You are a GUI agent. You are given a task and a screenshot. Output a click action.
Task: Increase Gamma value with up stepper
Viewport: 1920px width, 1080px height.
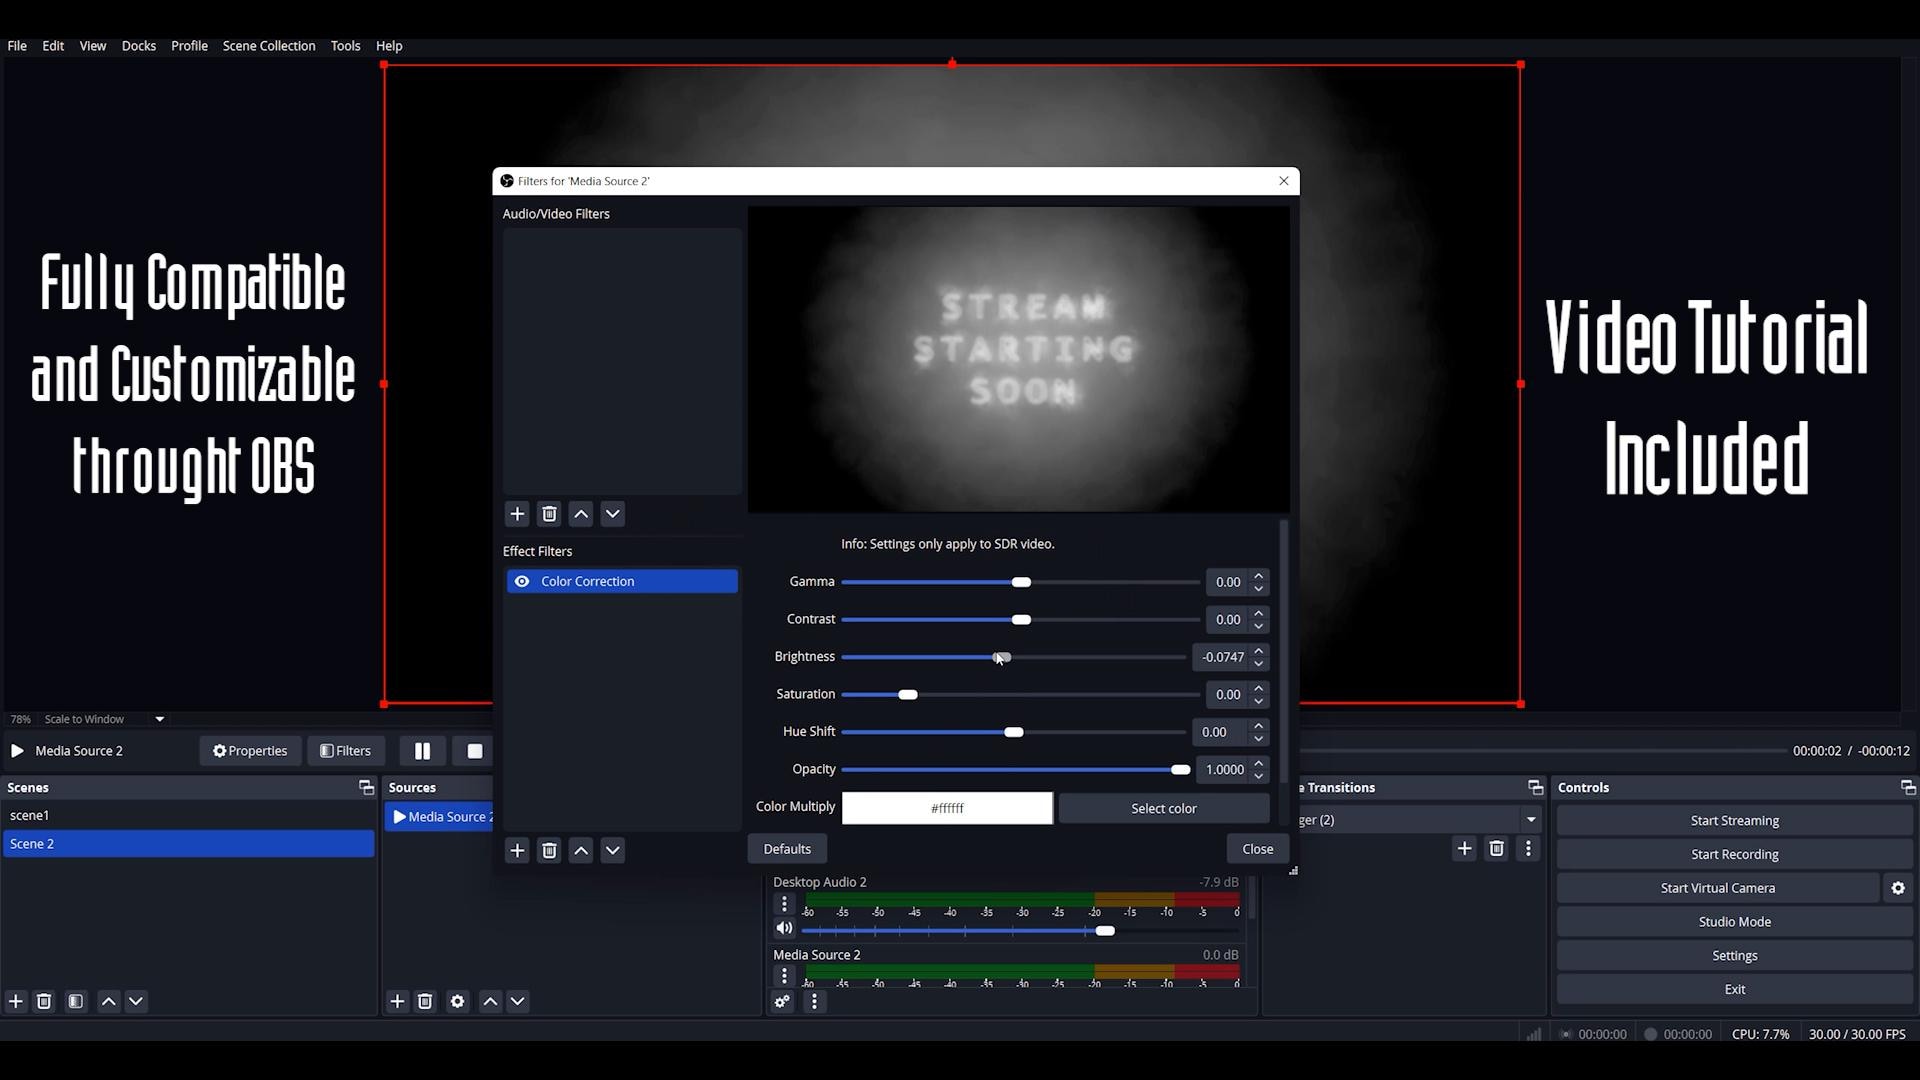click(x=1259, y=576)
